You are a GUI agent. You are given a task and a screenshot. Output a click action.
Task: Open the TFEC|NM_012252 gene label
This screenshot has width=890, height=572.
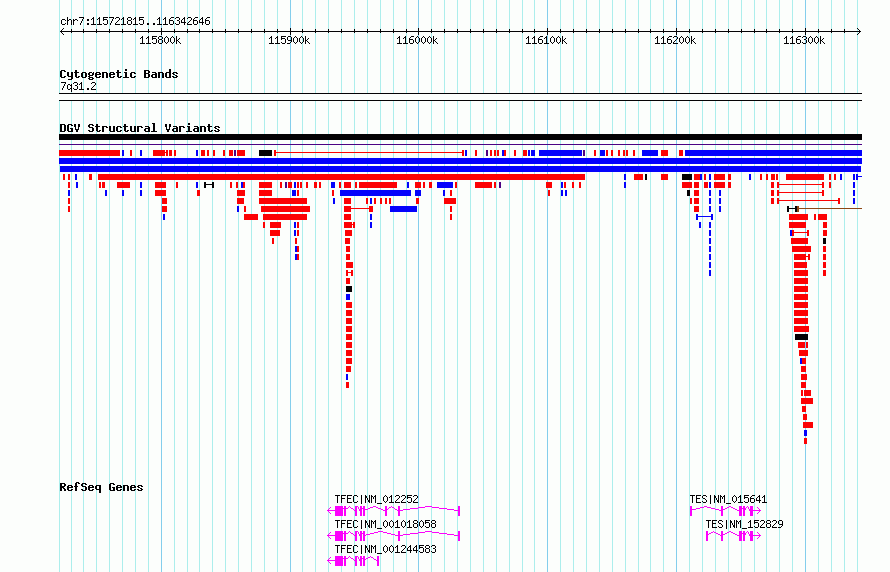(x=376, y=499)
